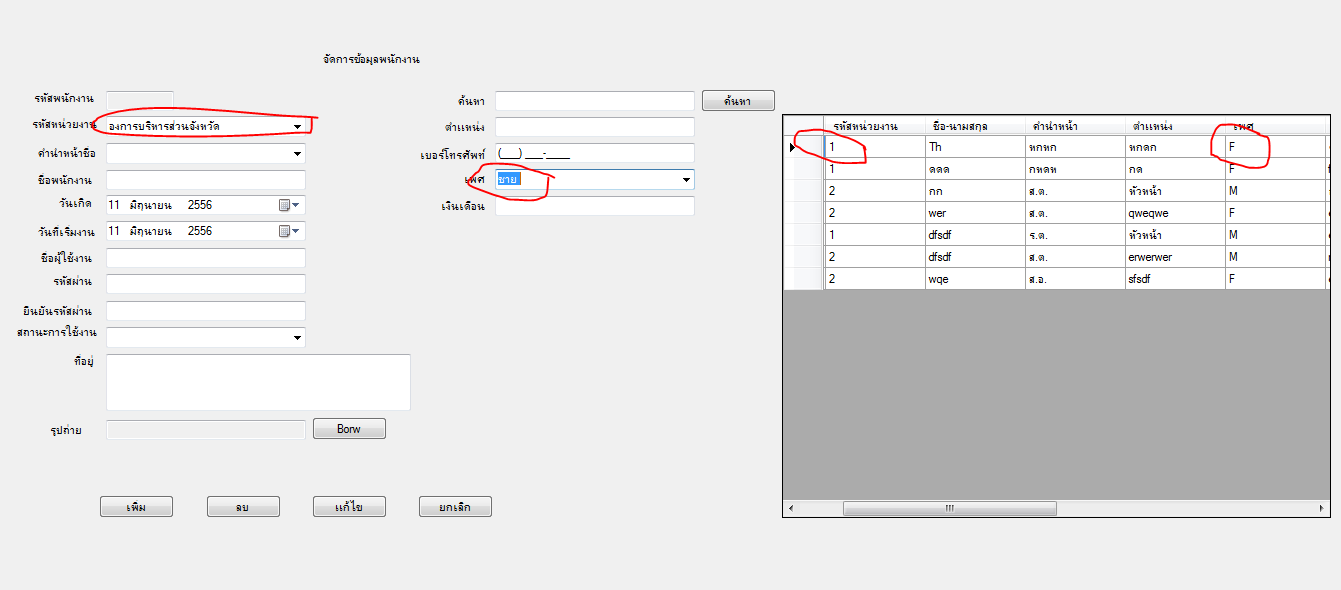Sort by คำนำหน้า column header
Image resolution: width=1341 pixels, height=590 pixels.
click(1076, 126)
